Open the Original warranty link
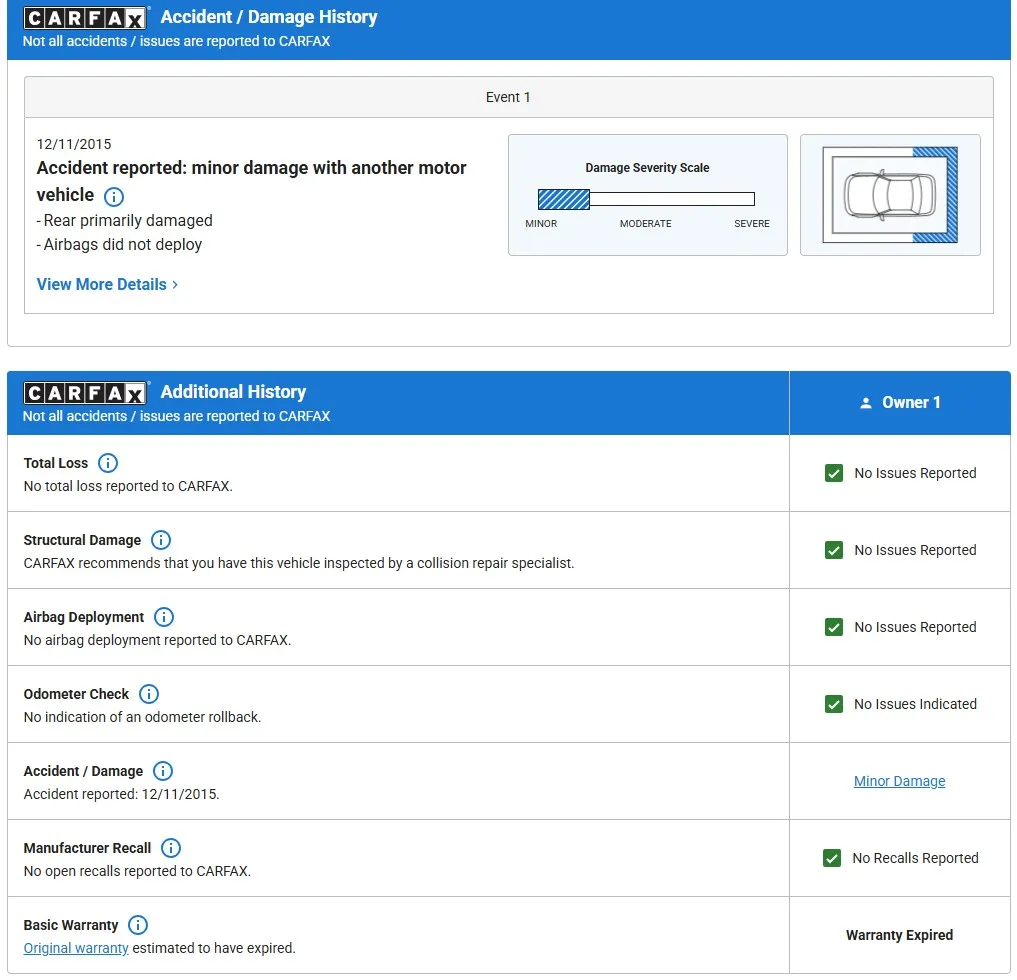Screen dimensions: 1017x980 76,948
